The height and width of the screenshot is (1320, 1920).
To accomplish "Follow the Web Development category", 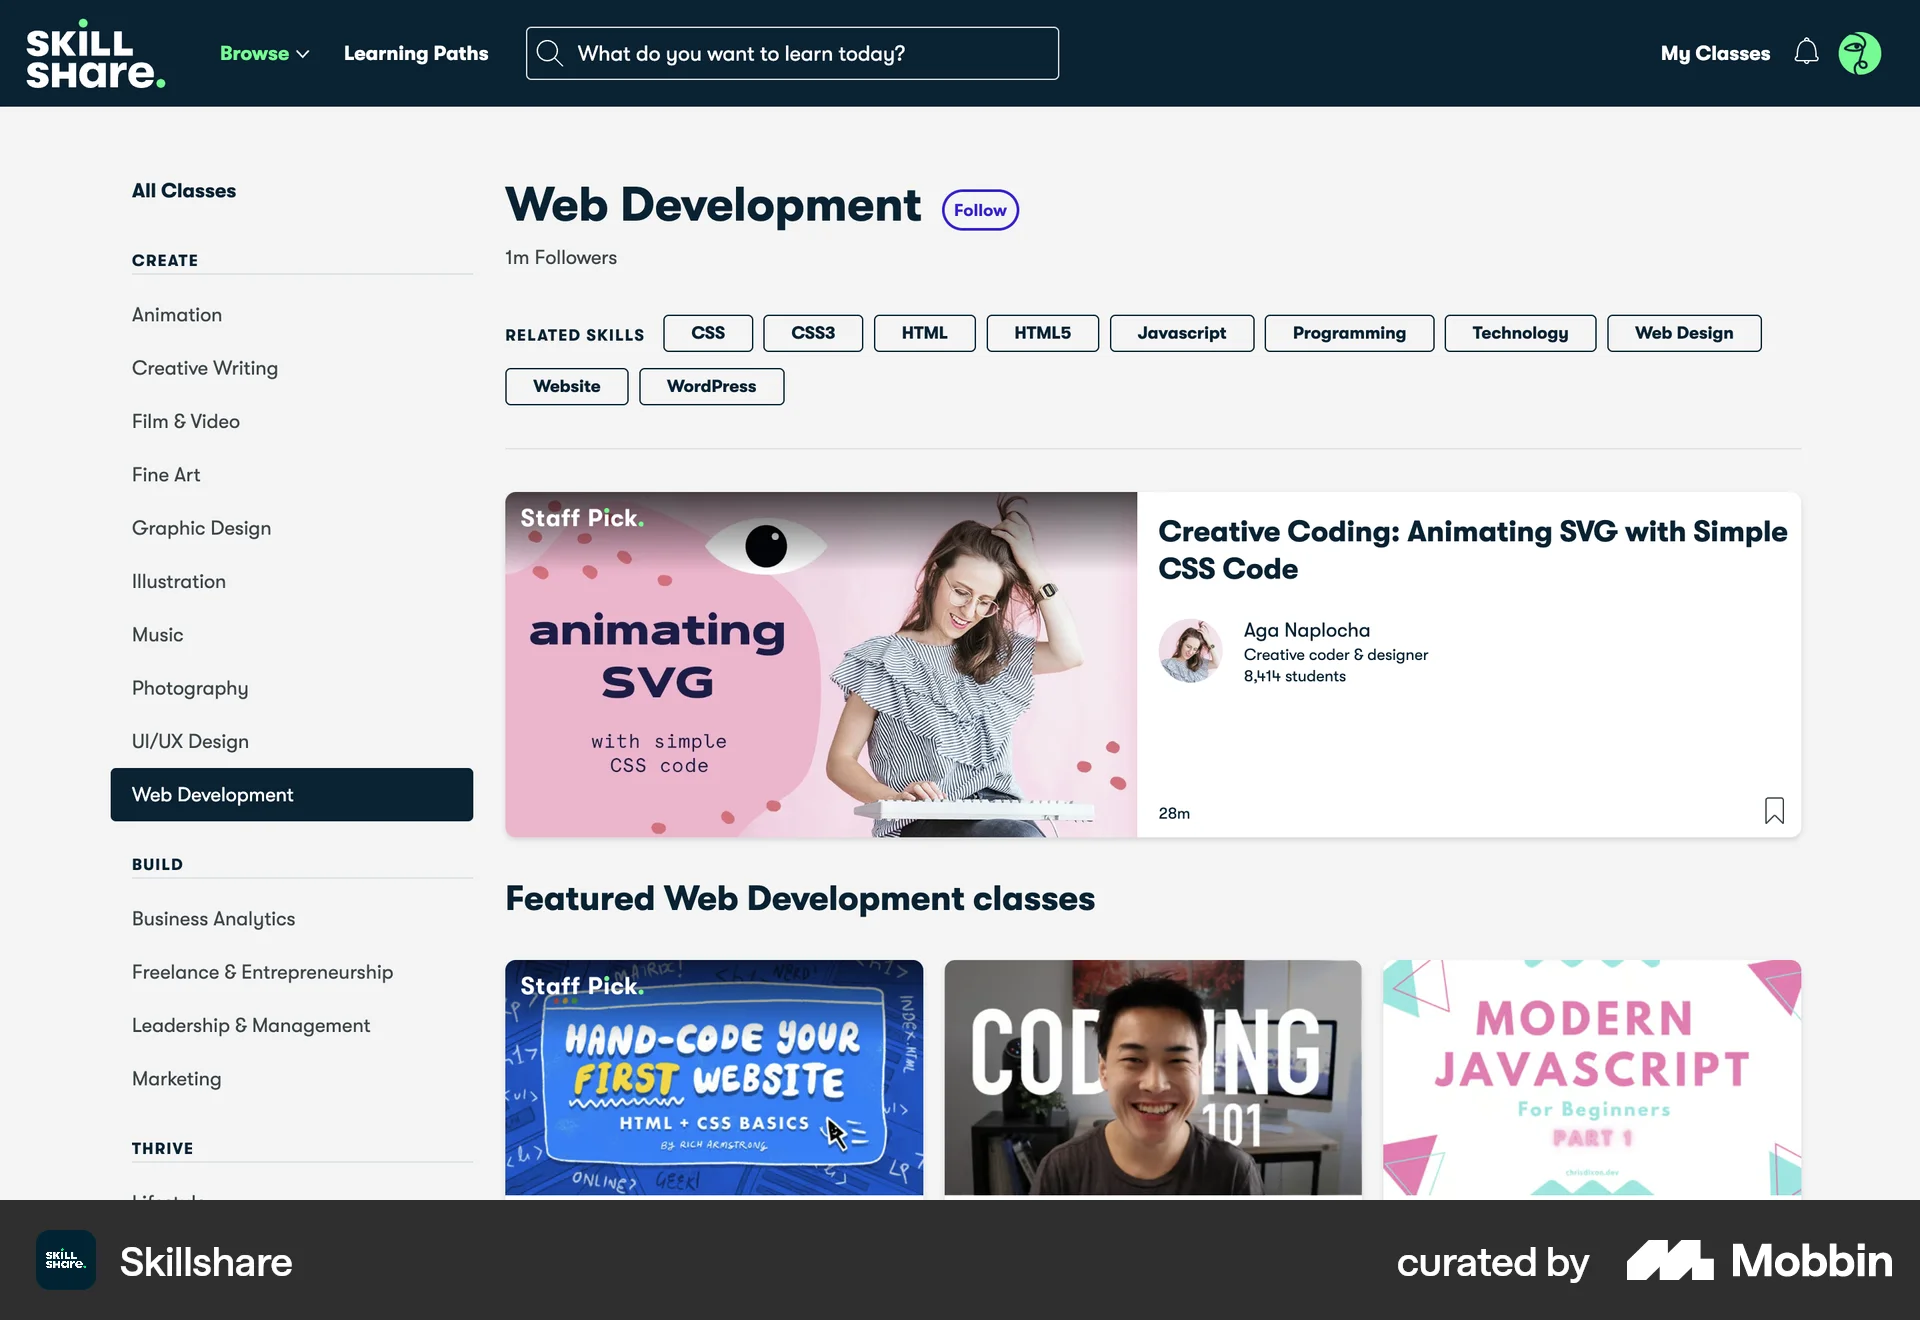I will [979, 210].
